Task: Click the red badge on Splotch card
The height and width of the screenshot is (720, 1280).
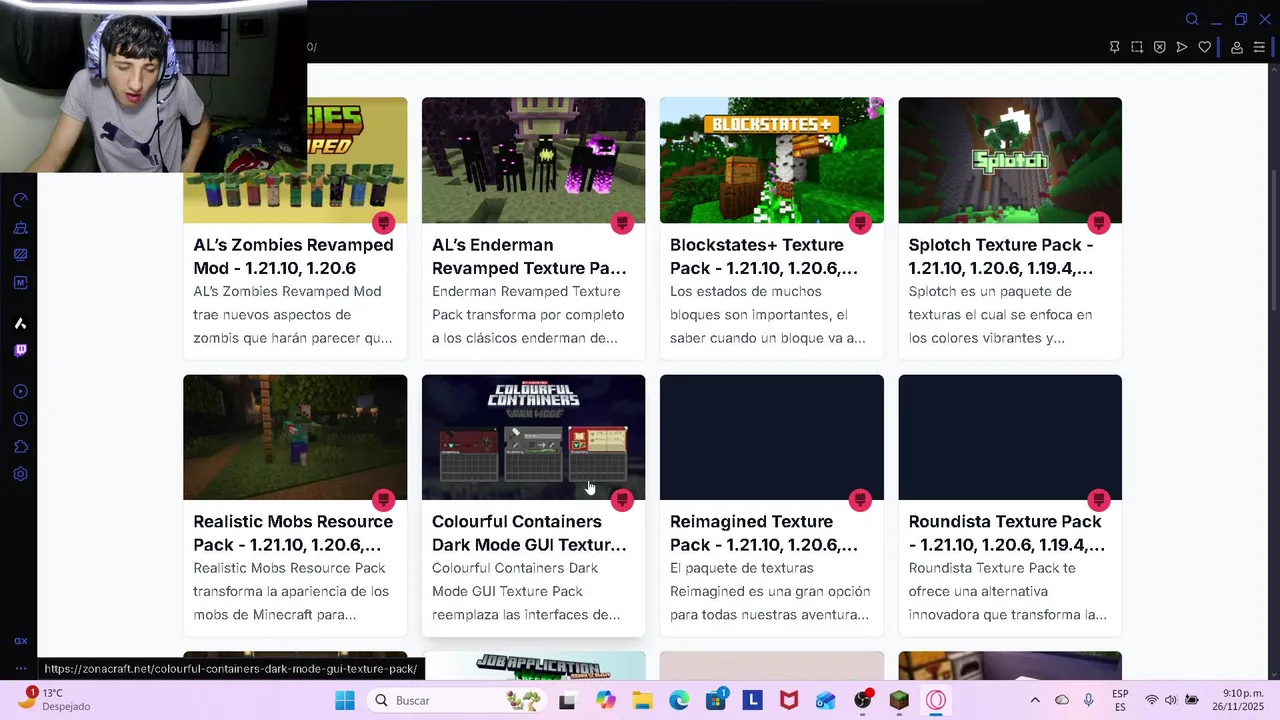Action: click(1099, 222)
